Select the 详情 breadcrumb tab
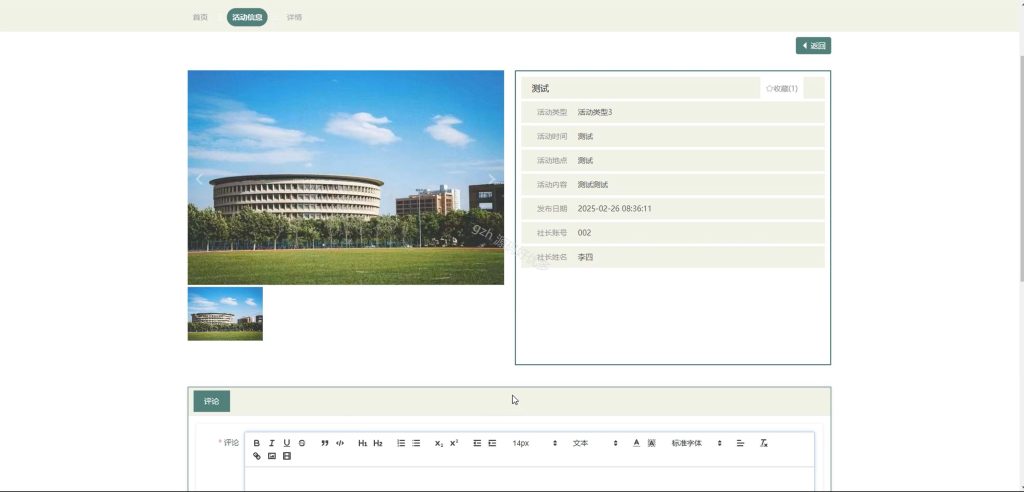Screen dimensions: 1024x492 [294, 18]
